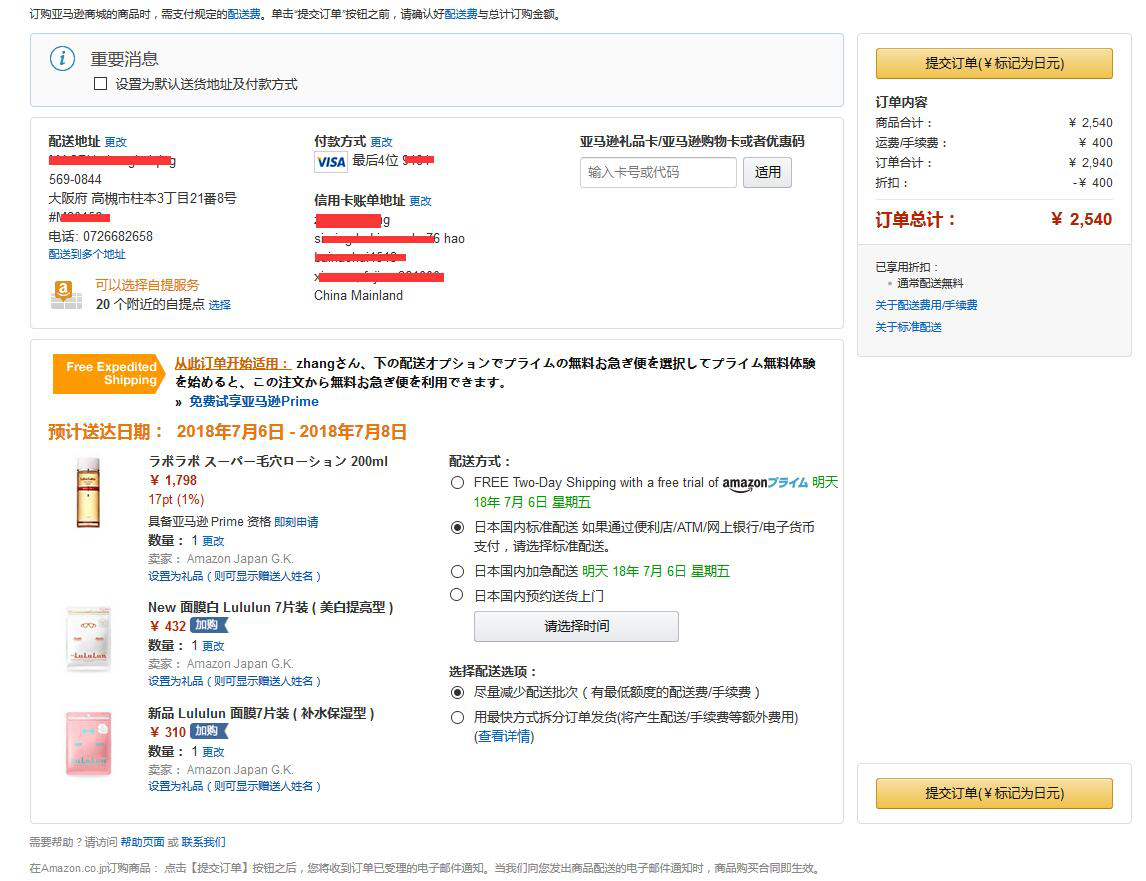The height and width of the screenshot is (881, 1146).
Task: Click the Free Expedited Shipping orange badge
Action: [109, 374]
